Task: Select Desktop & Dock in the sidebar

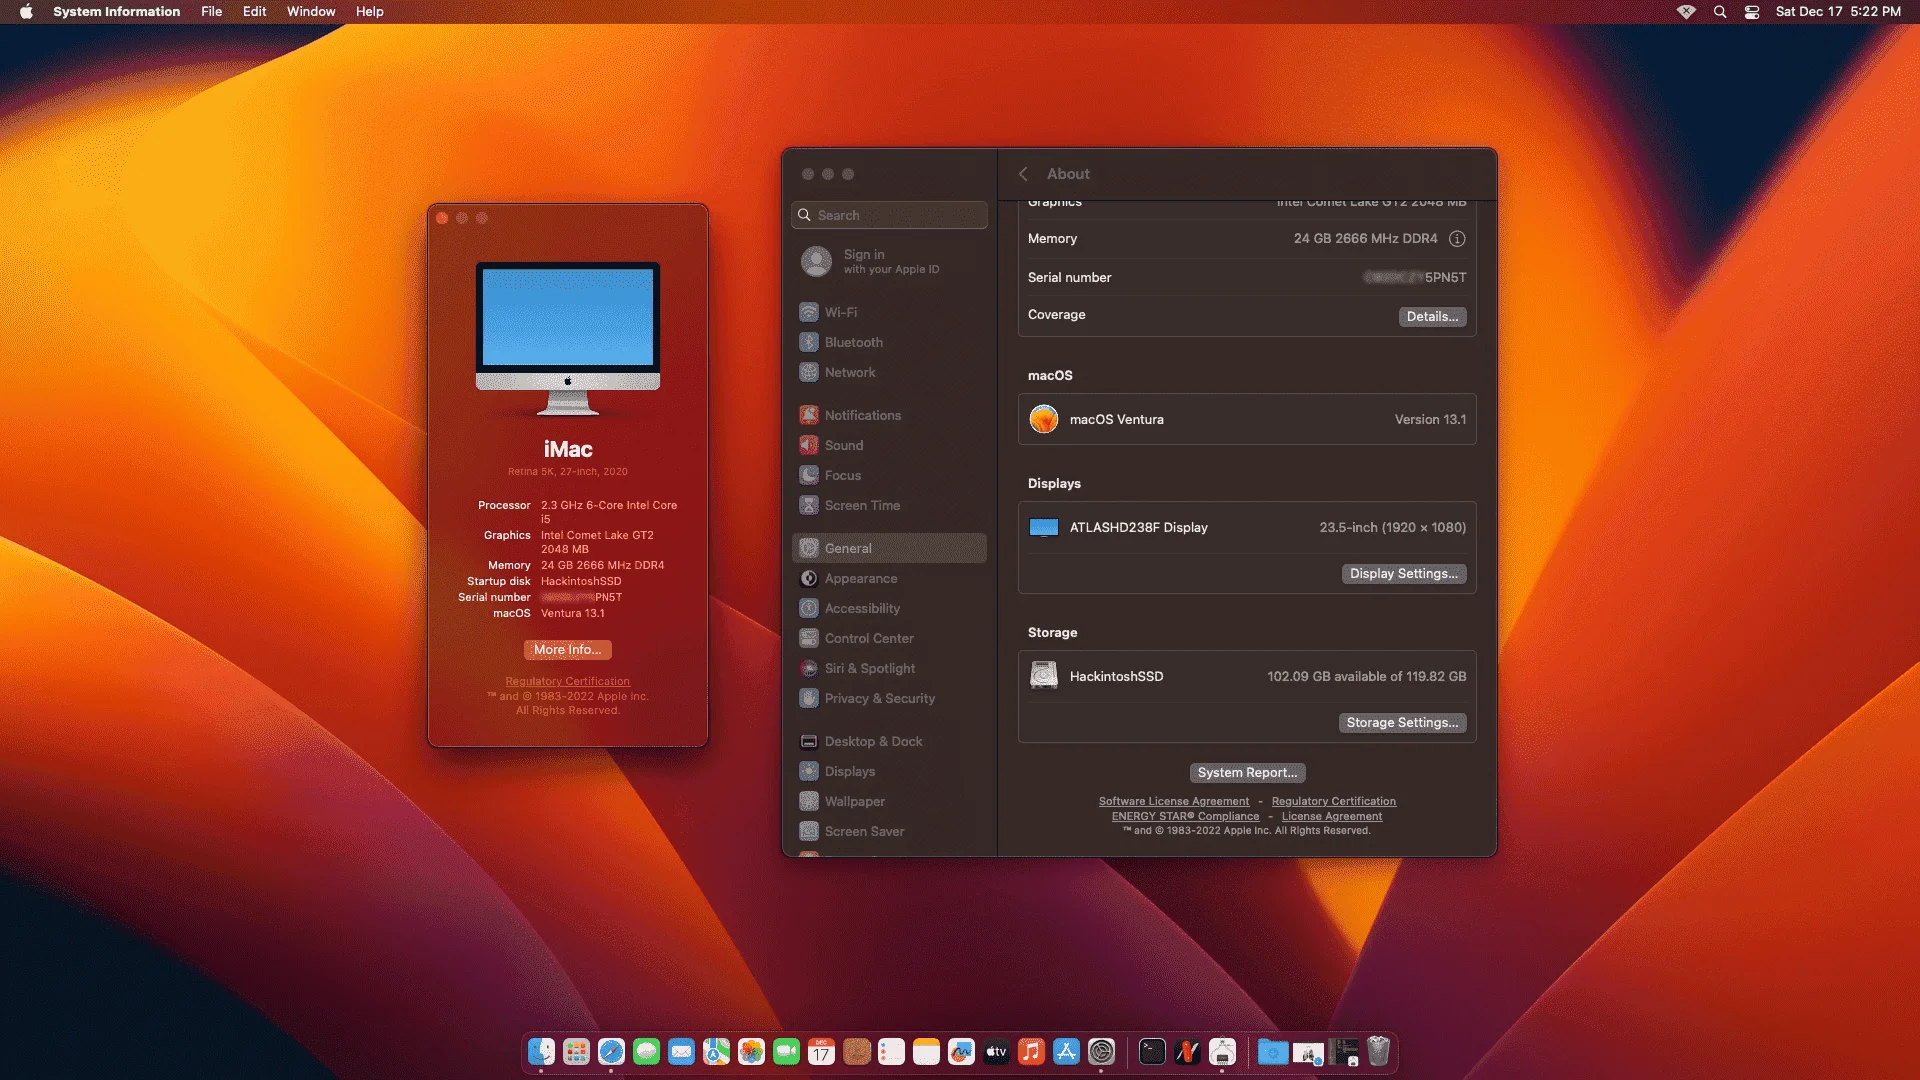Action: click(889, 741)
